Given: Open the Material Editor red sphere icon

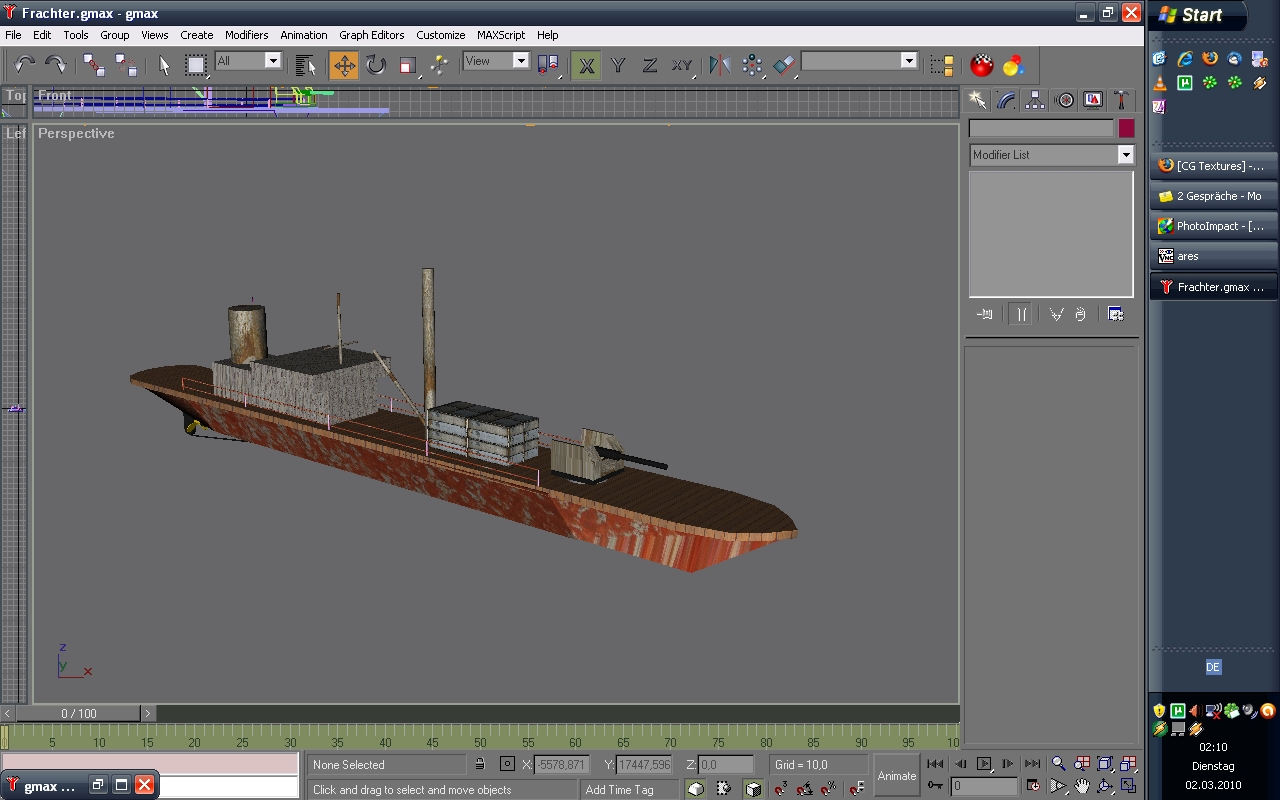Looking at the screenshot, I should (982, 66).
